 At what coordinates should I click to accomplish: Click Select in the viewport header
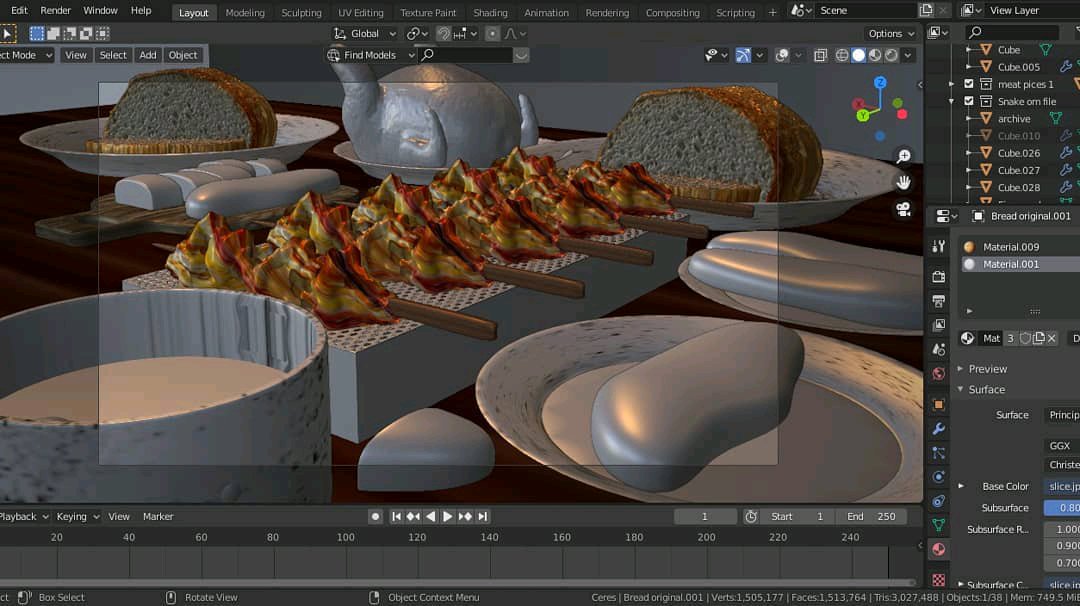(x=113, y=55)
